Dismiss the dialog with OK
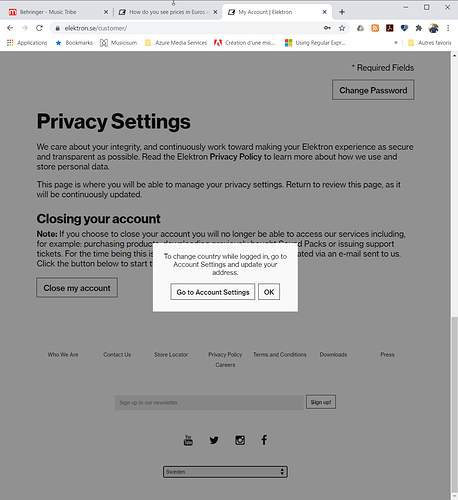This screenshot has height=500, width=458. [269, 292]
